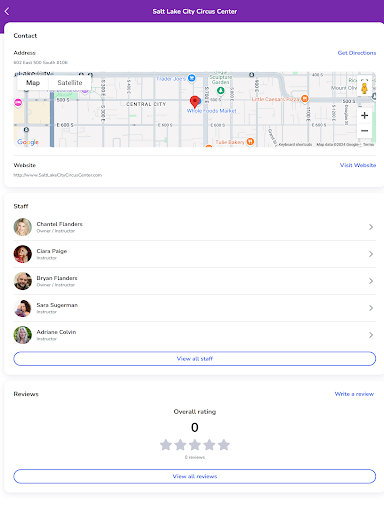Select Bryan Flanders name text

click(x=57, y=278)
